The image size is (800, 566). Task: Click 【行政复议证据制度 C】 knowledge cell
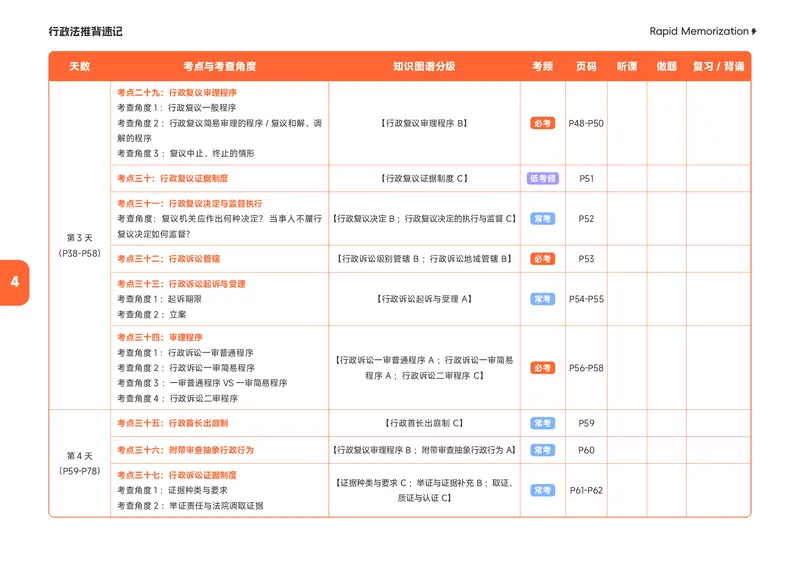[x=424, y=179]
